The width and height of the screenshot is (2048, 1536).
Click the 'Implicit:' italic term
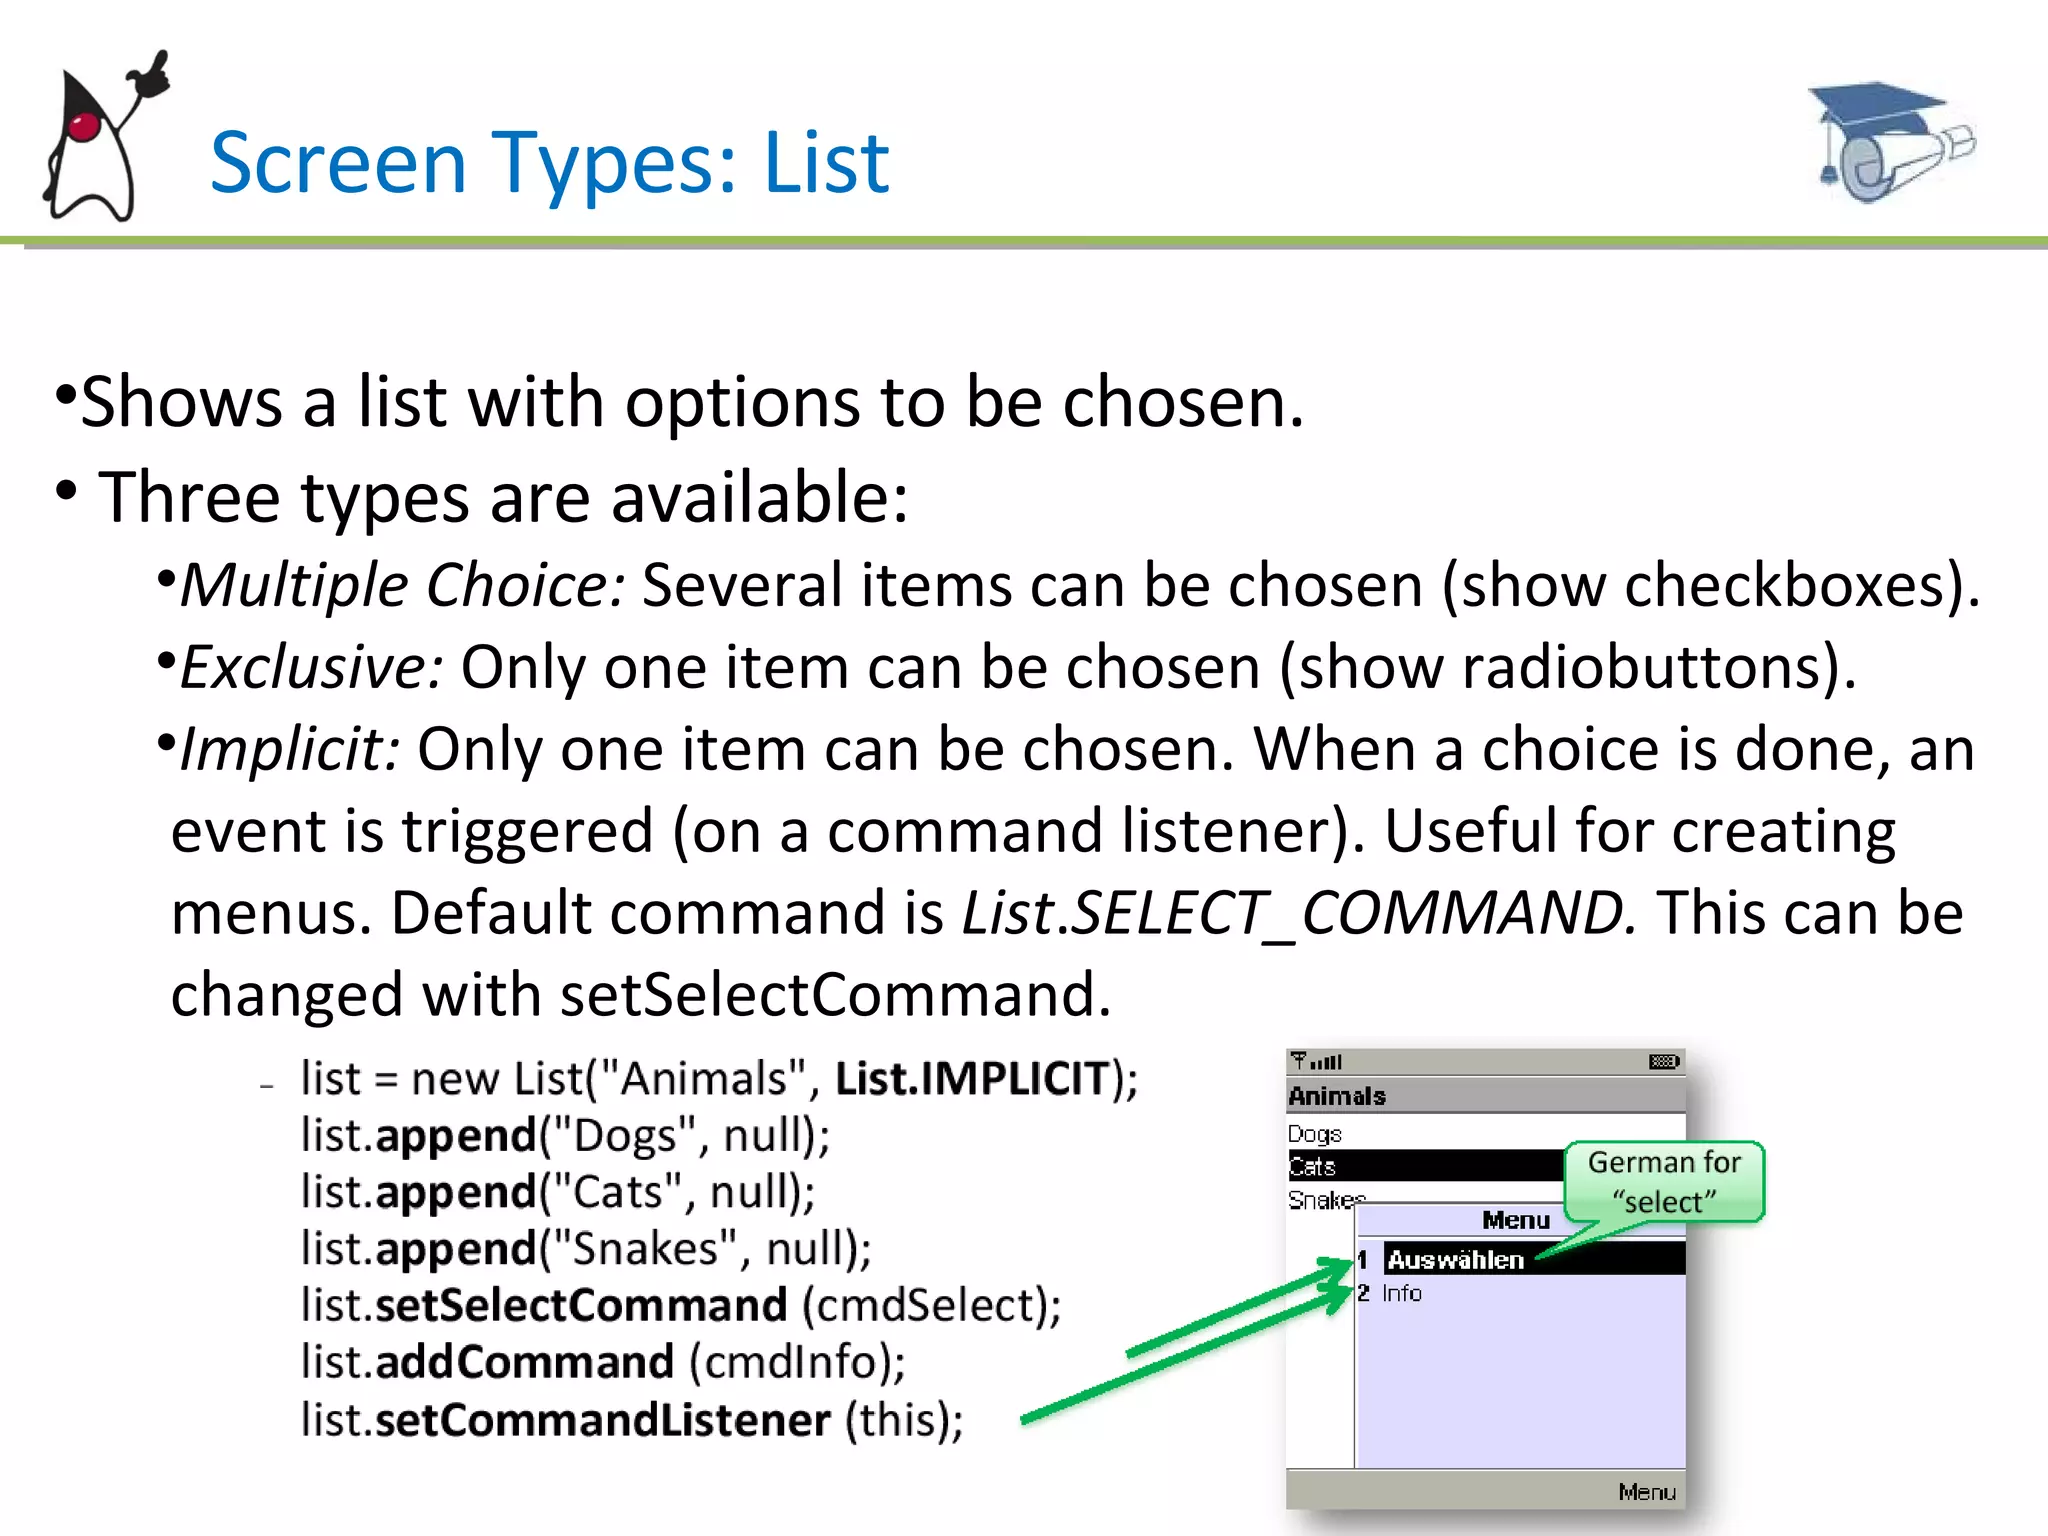(x=290, y=749)
